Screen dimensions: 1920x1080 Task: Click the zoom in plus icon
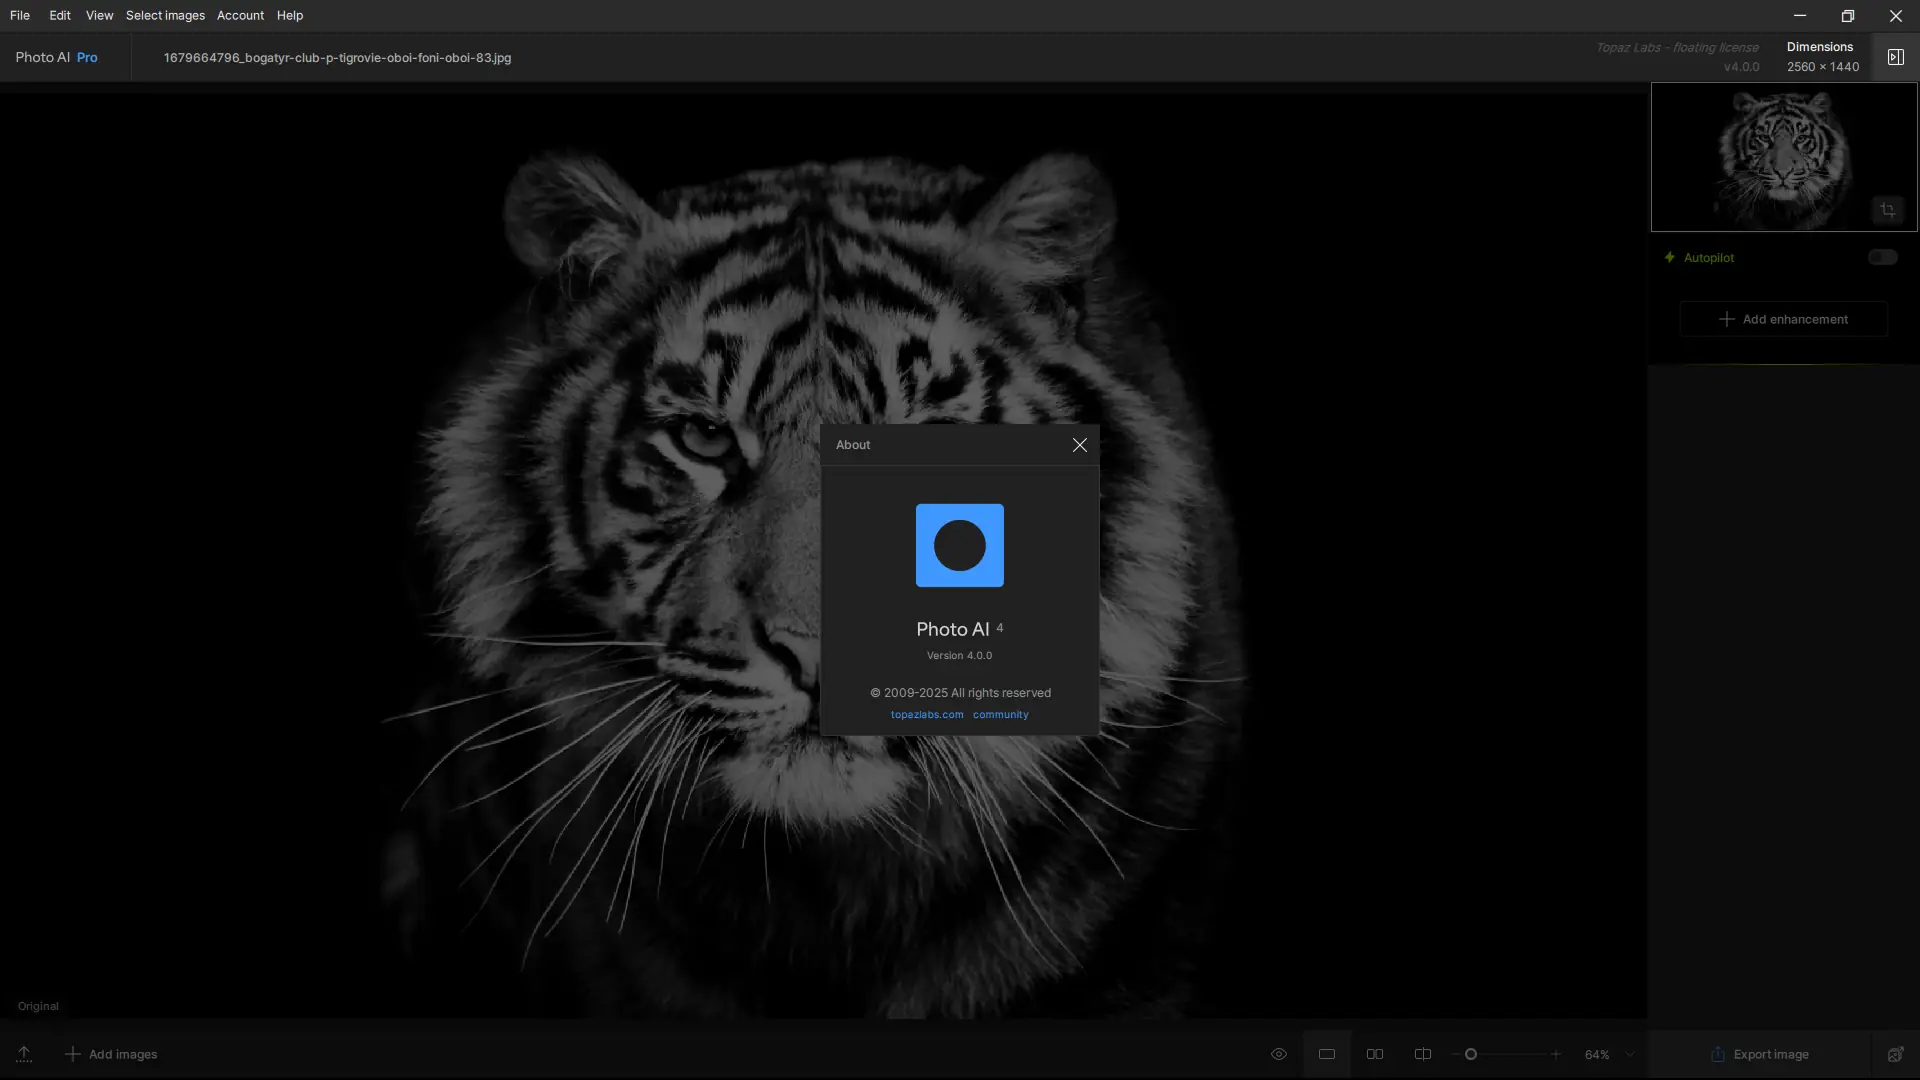[1555, 1054]
